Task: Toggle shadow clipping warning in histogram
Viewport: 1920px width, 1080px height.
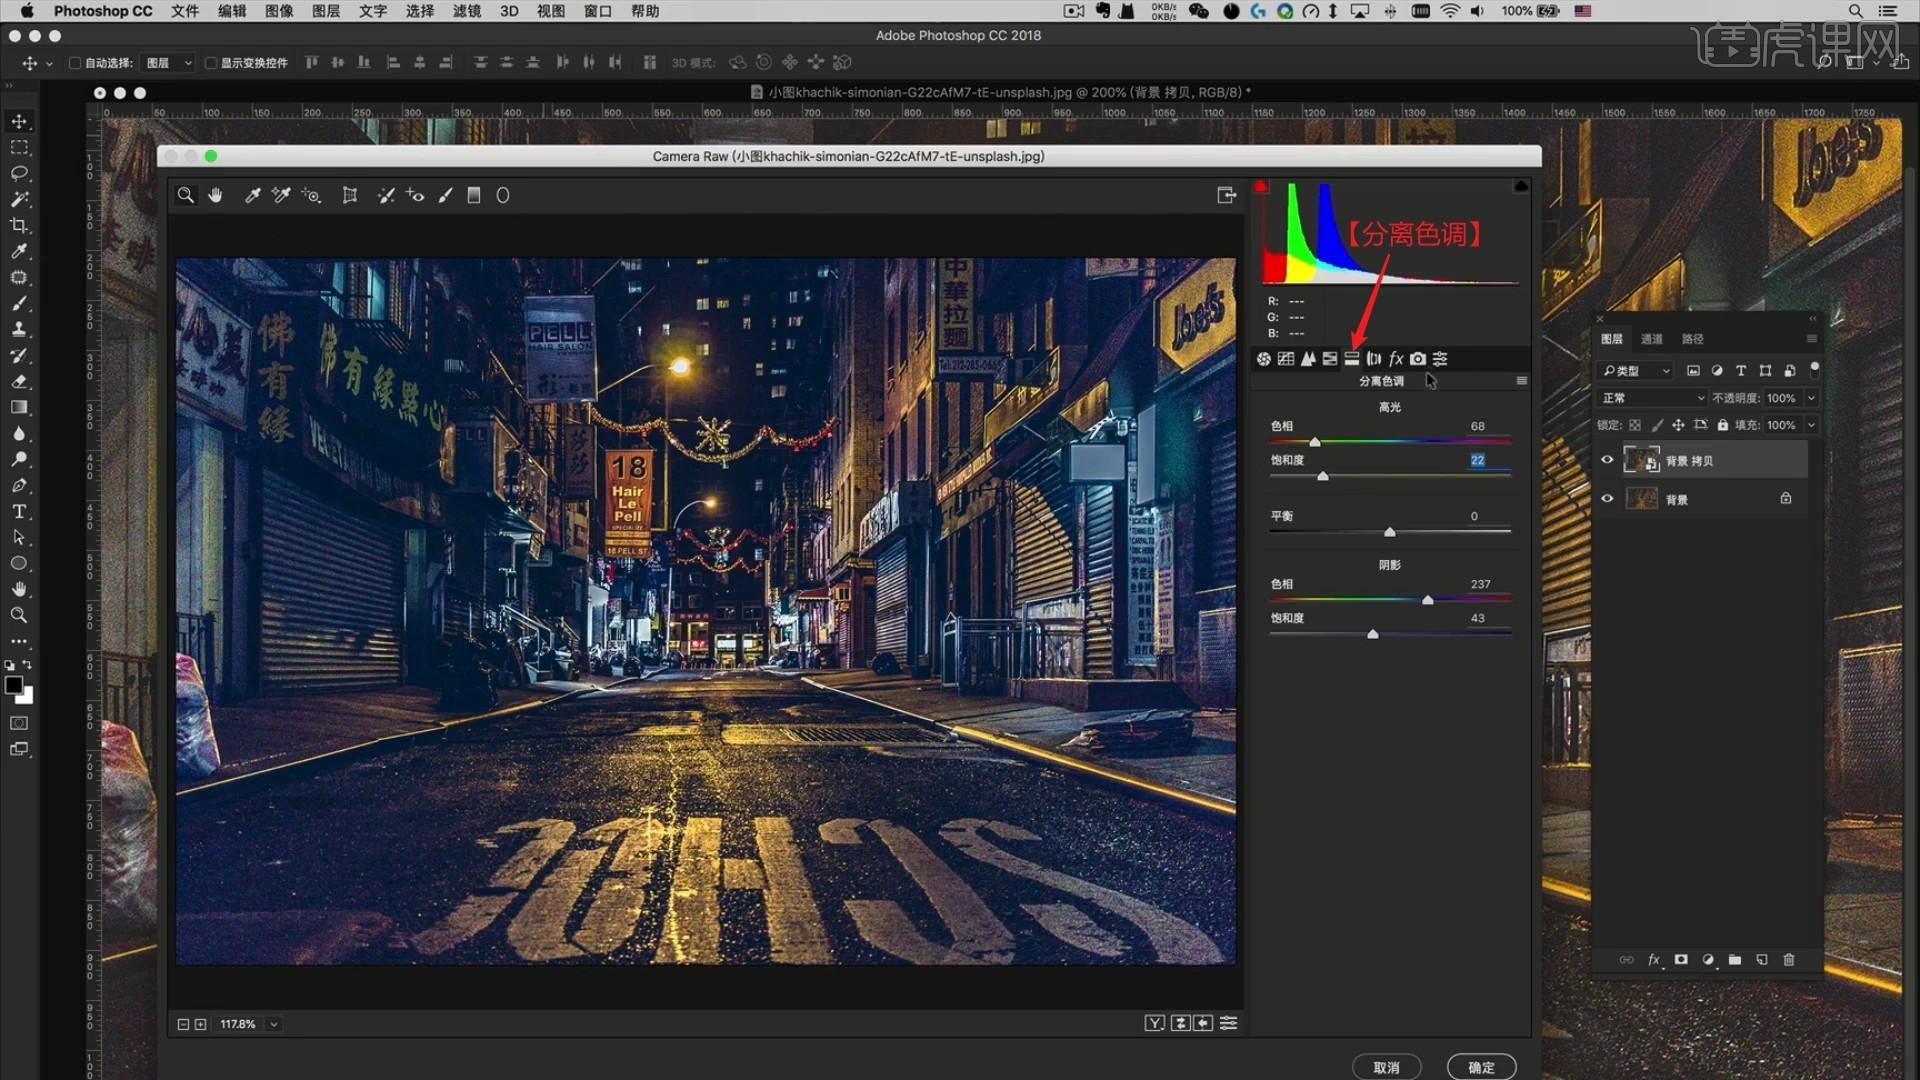Action: tap(1260, 186)
